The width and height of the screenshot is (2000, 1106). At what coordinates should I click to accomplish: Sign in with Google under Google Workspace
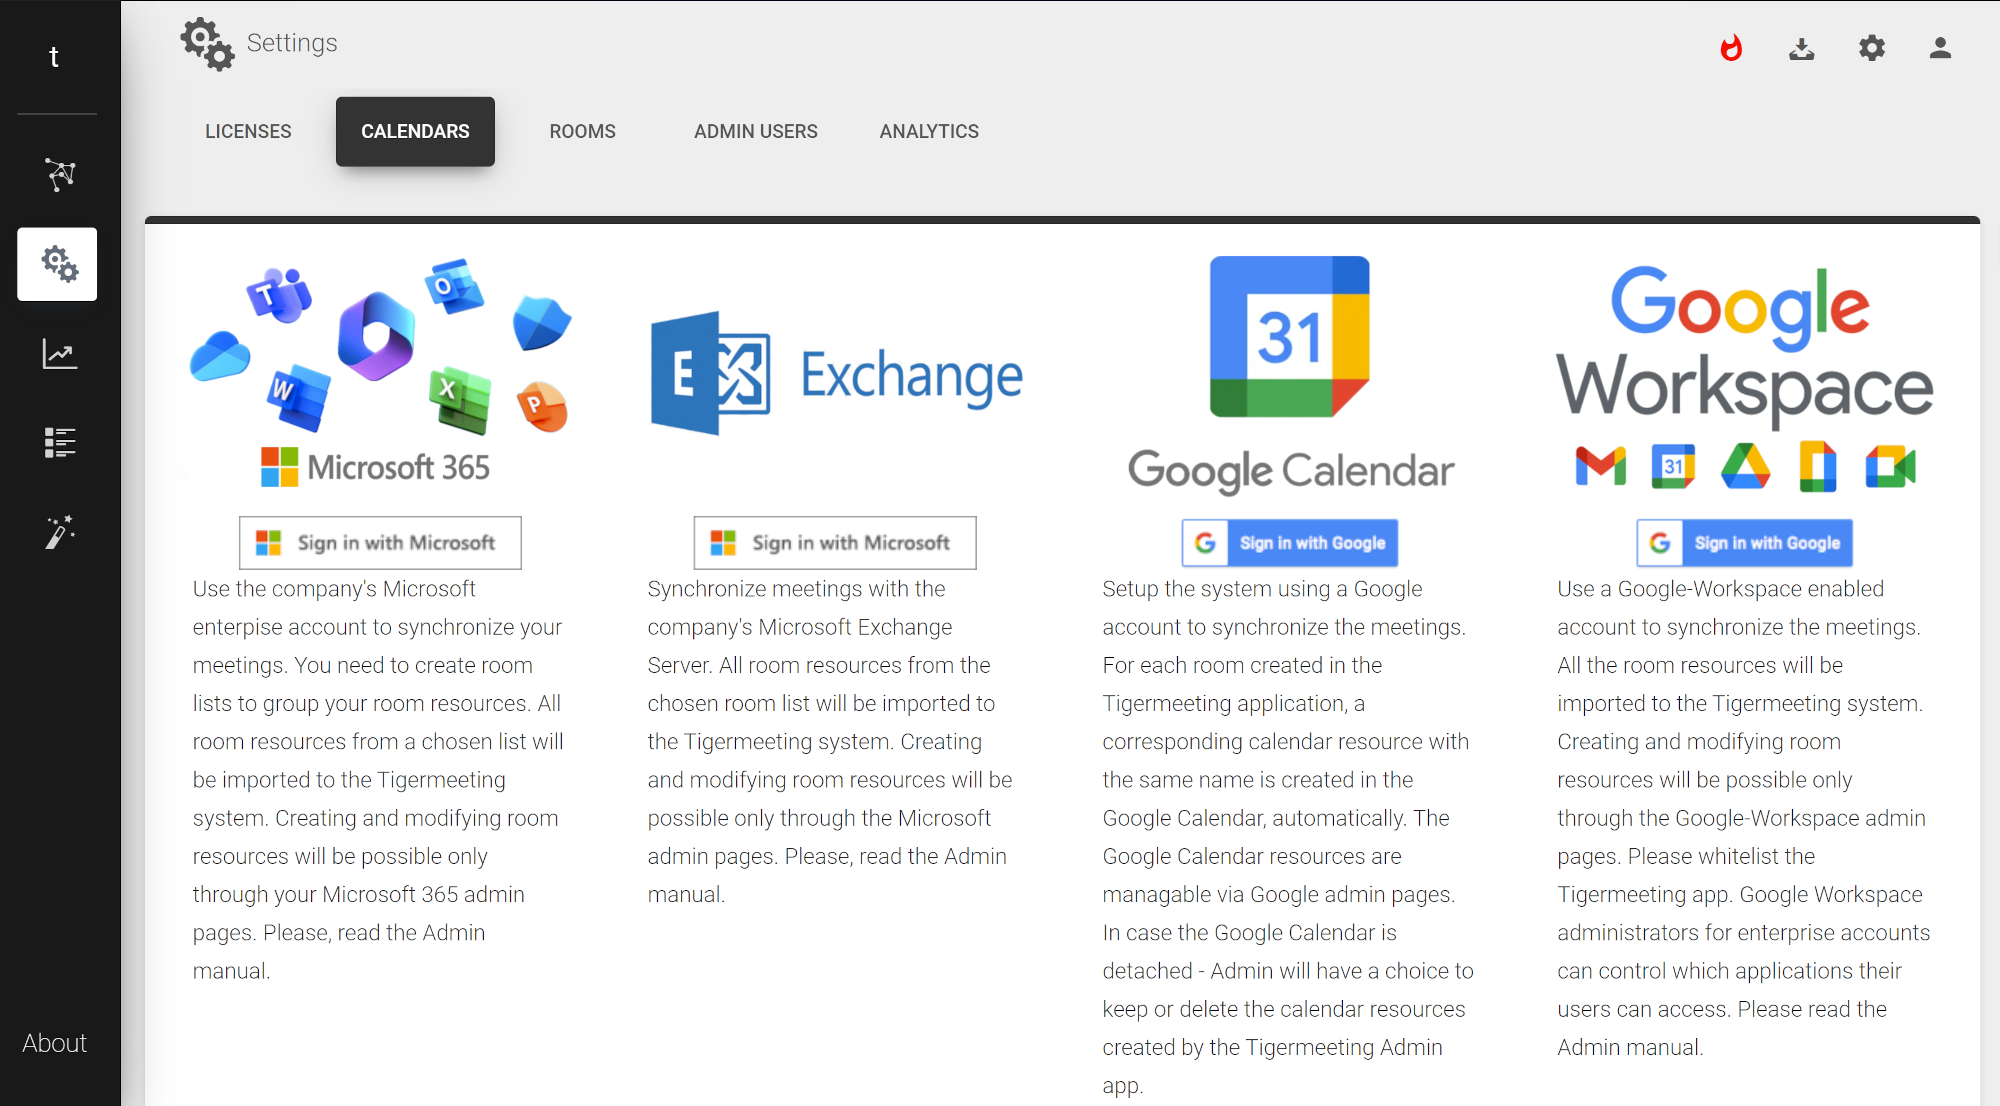coord(1745,543)
